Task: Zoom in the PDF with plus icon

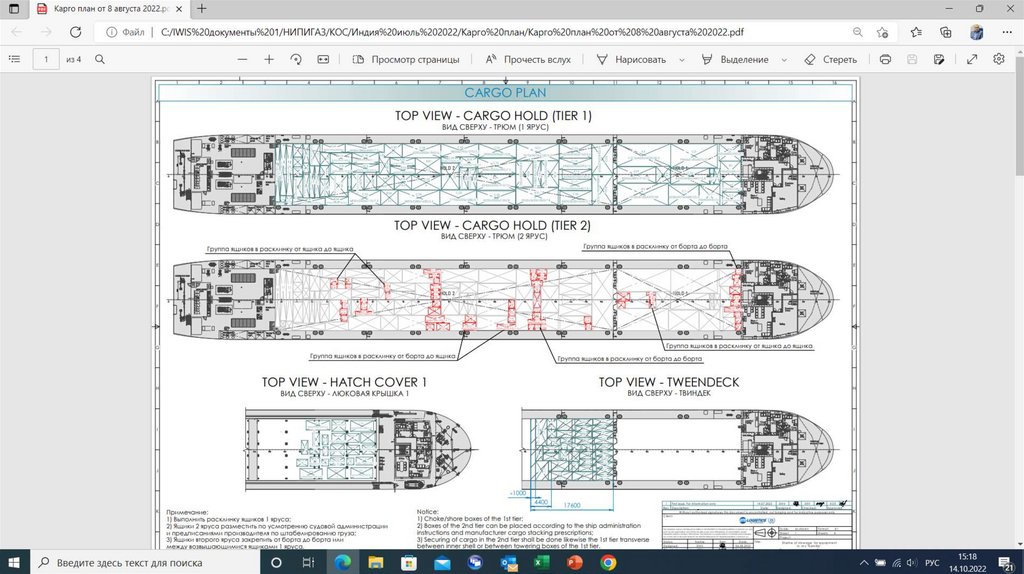Action: 269,59
